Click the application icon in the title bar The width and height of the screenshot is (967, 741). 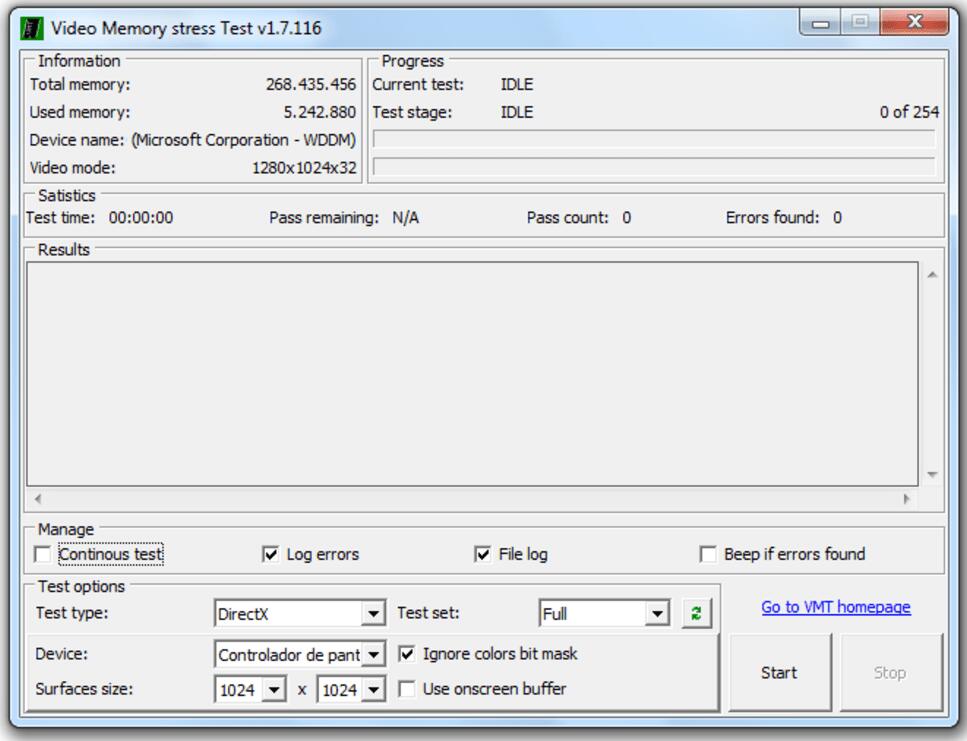point(32,27)
